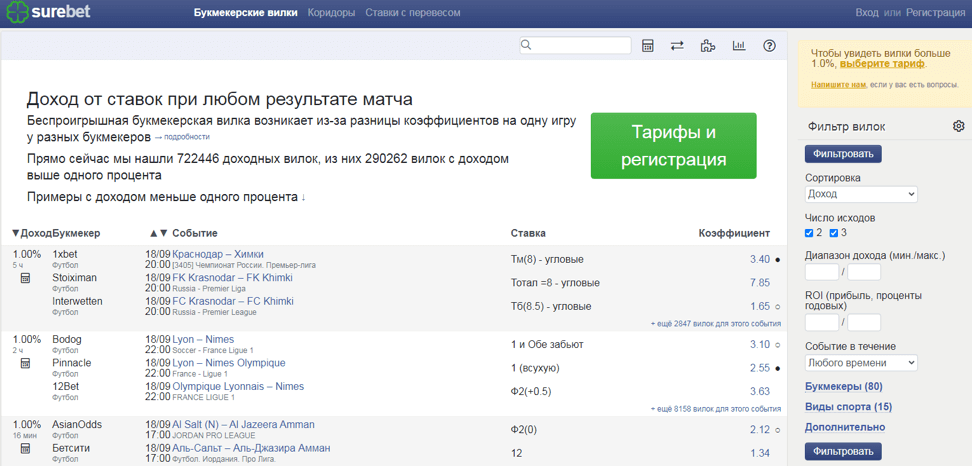Click the swap arrows toolbar icon
Image resolution: width=972 pixels, height=466 pixels.
[678, 46]
